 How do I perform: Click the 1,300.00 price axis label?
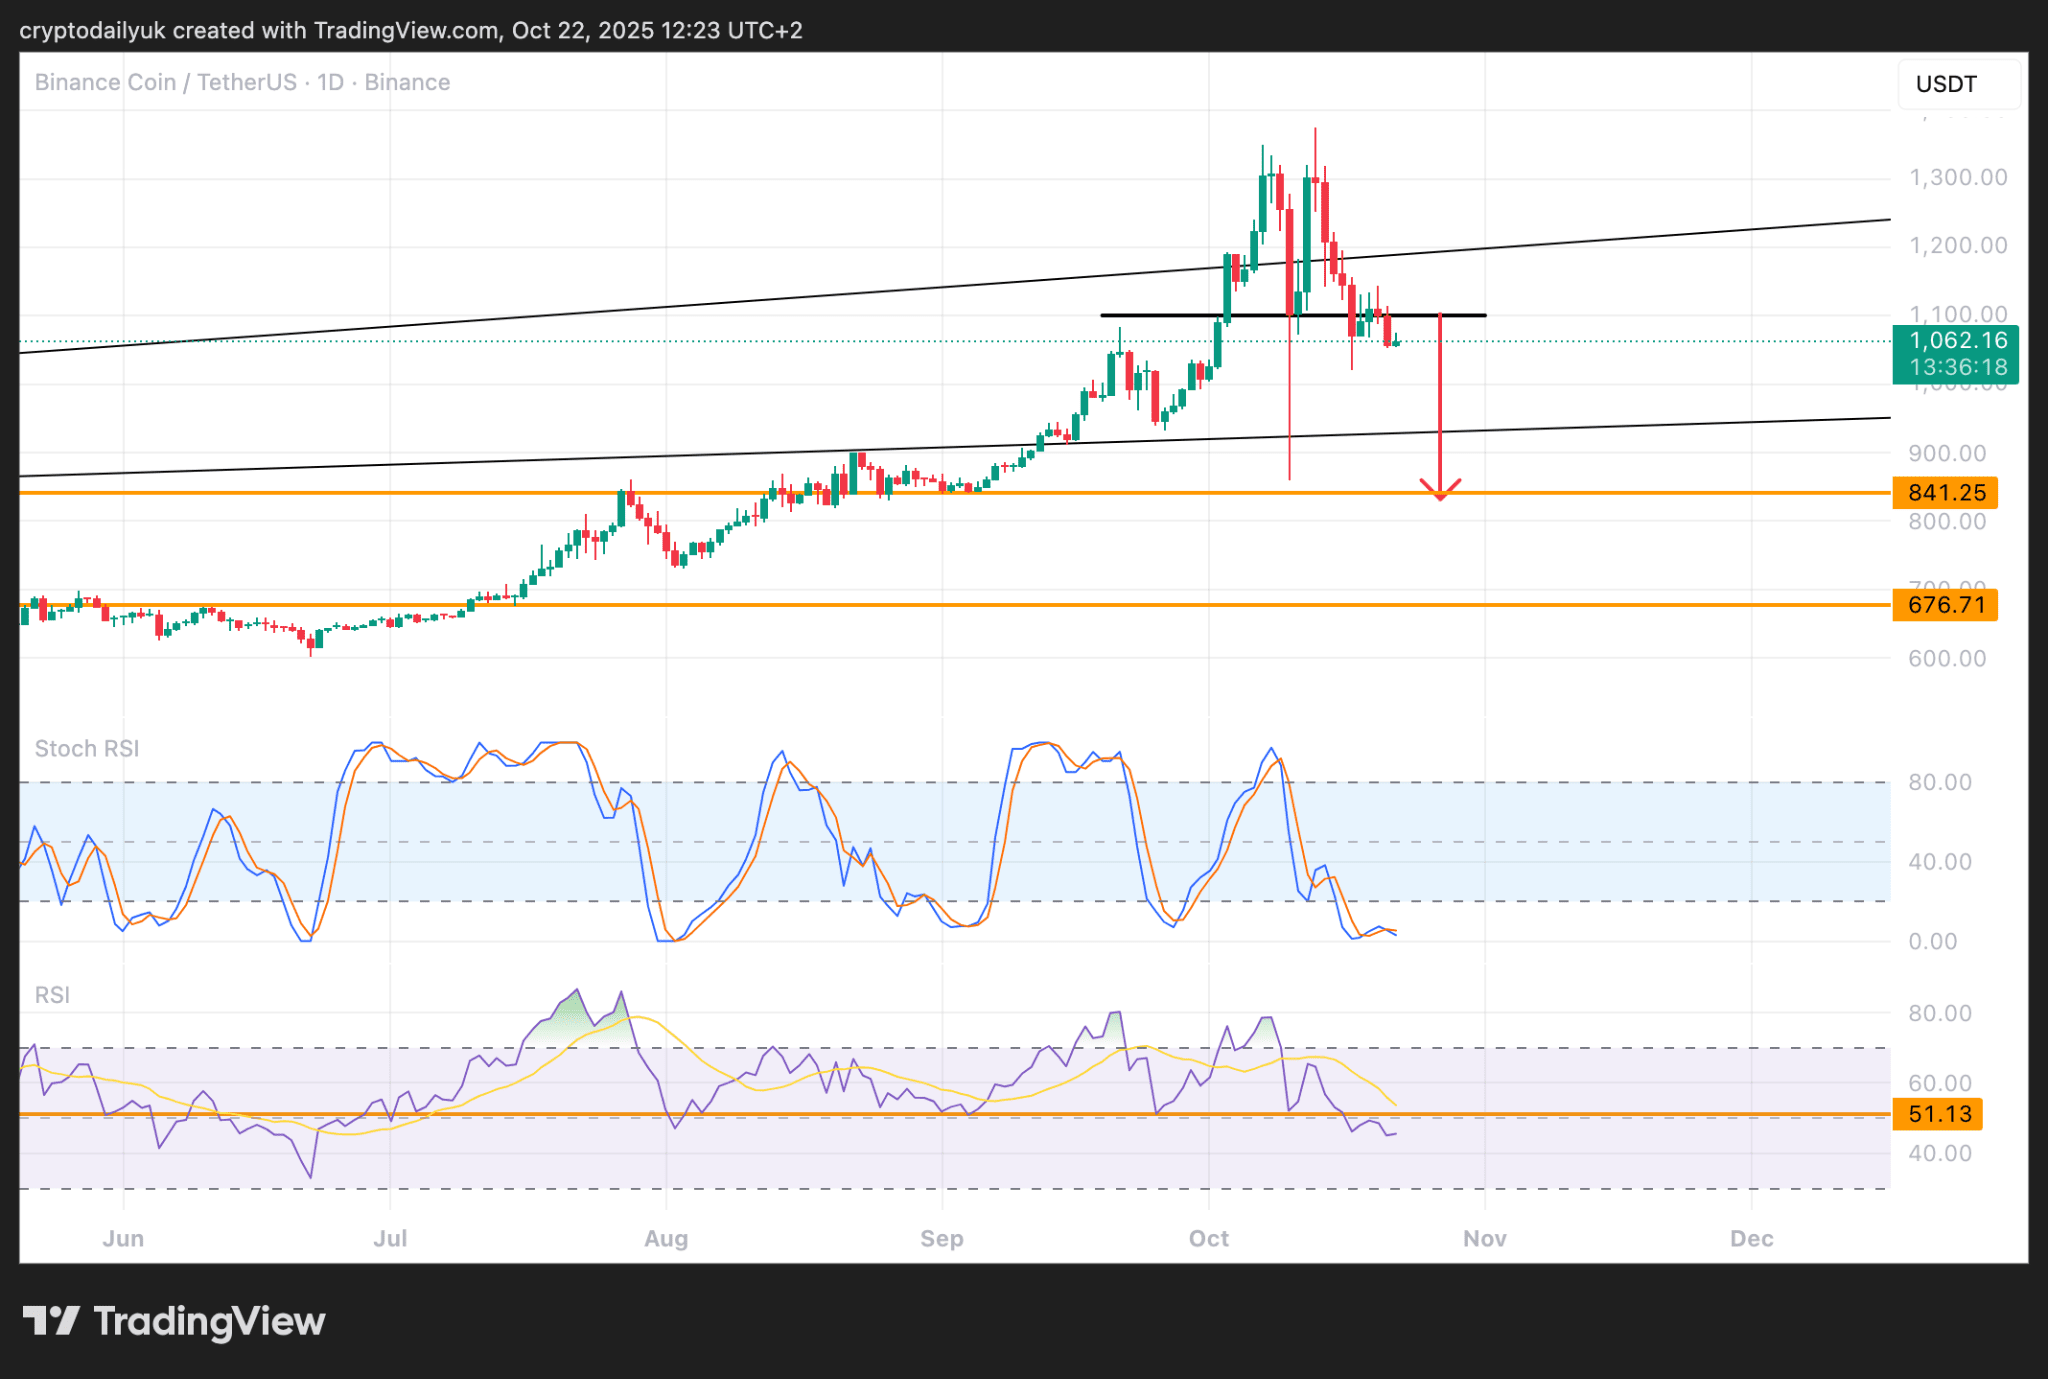coord(1957,178)
